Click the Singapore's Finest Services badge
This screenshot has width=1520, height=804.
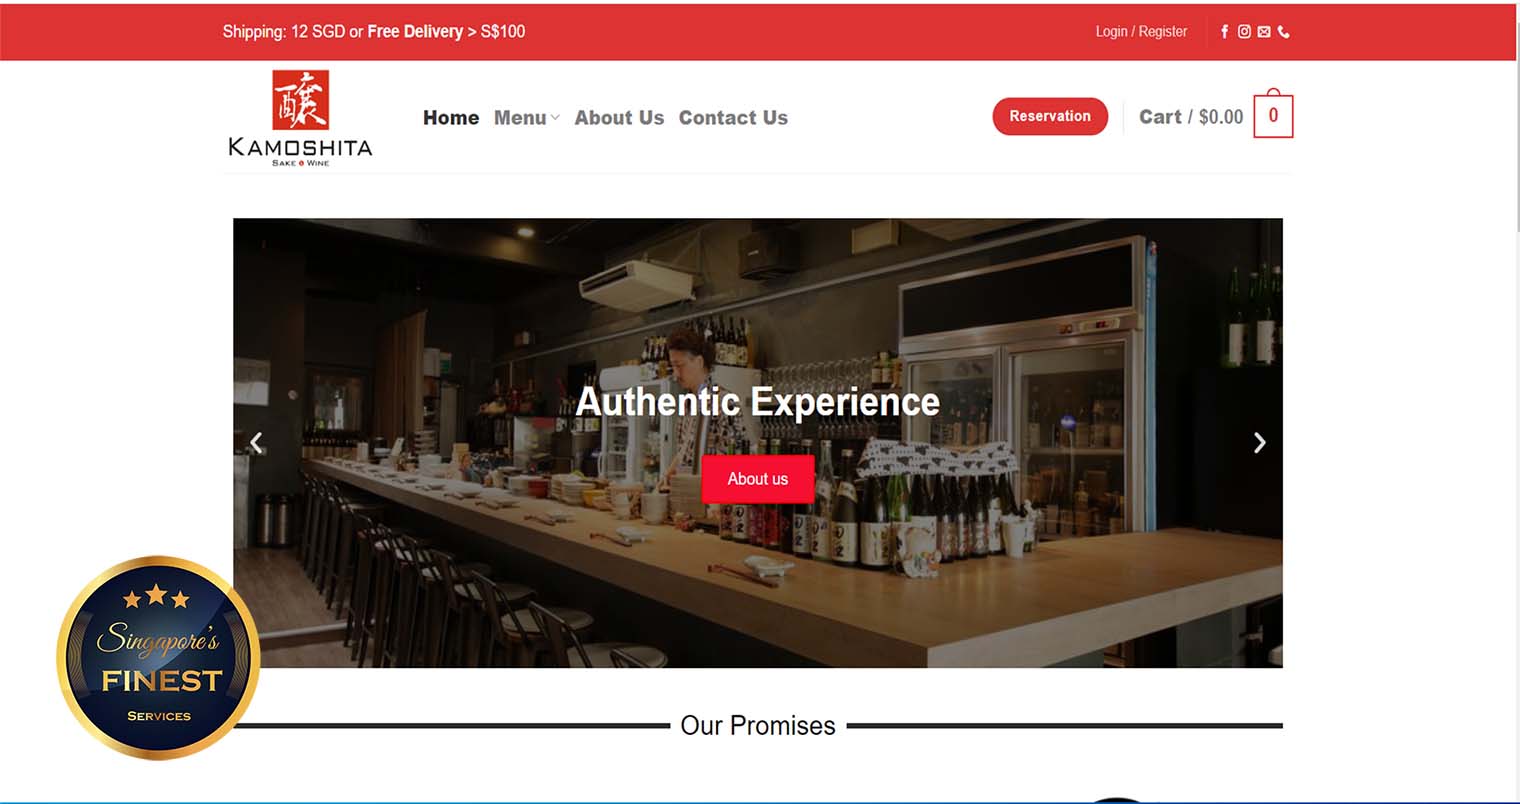(159, 657)
